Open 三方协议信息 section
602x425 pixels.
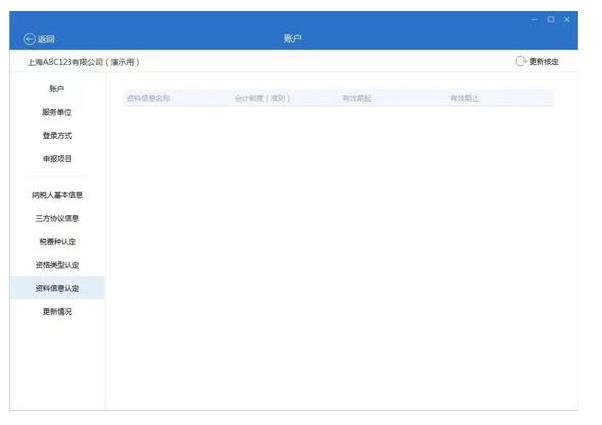(57, 218)
